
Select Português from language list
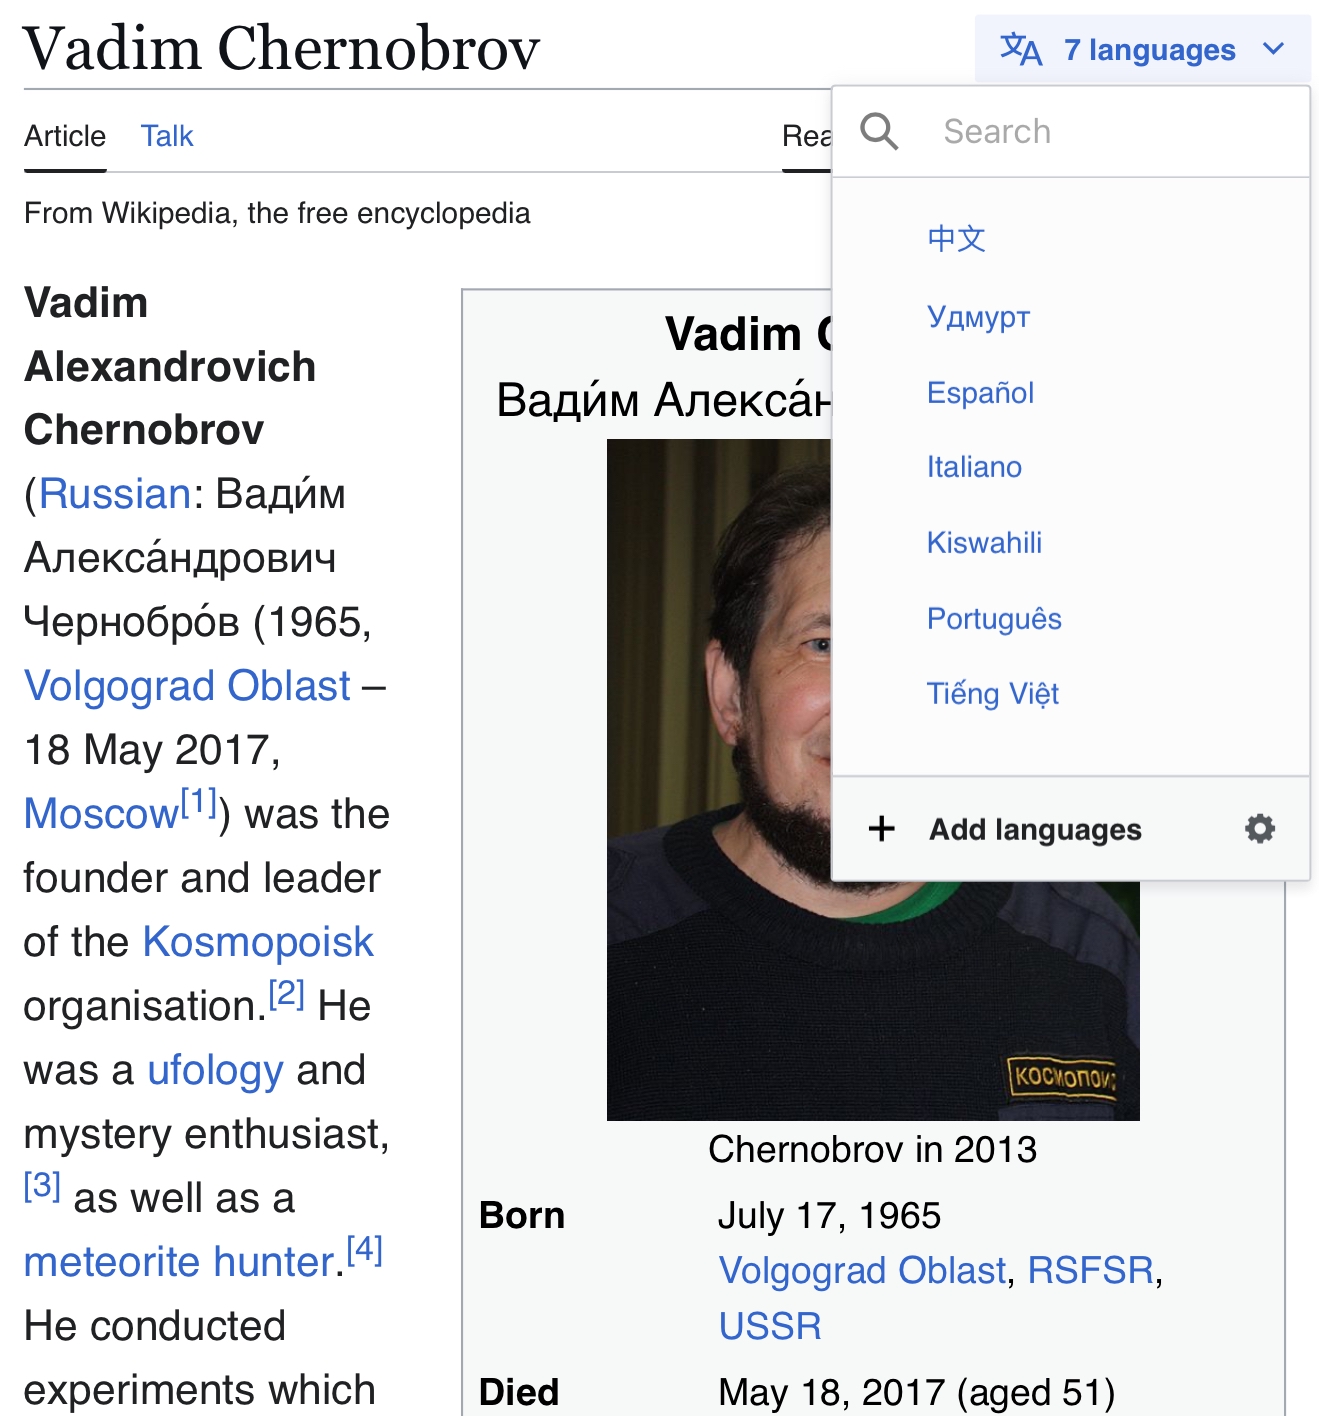(x=994, y=619)
